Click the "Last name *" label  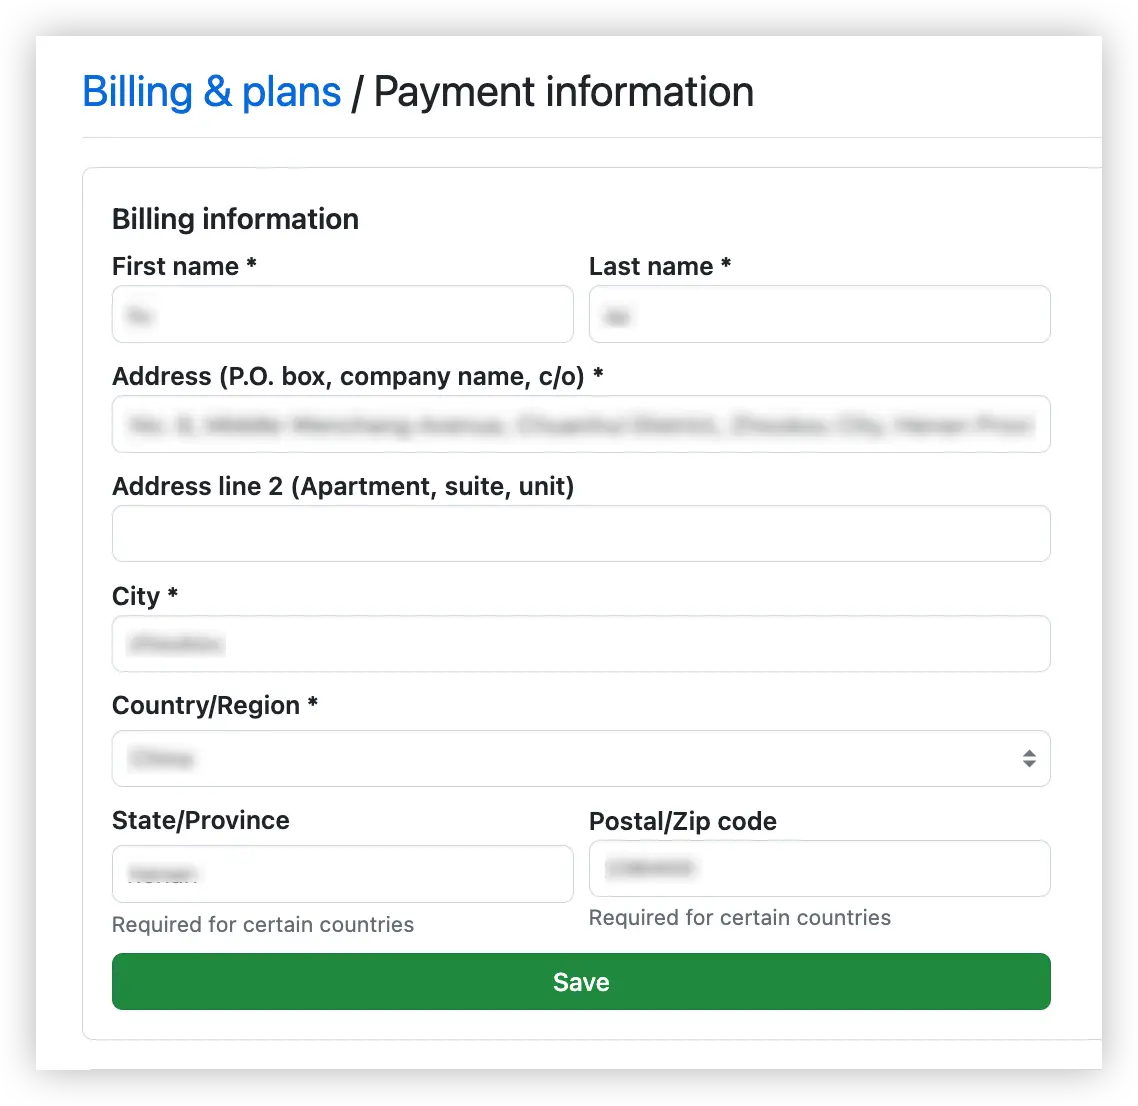(660, 266)
